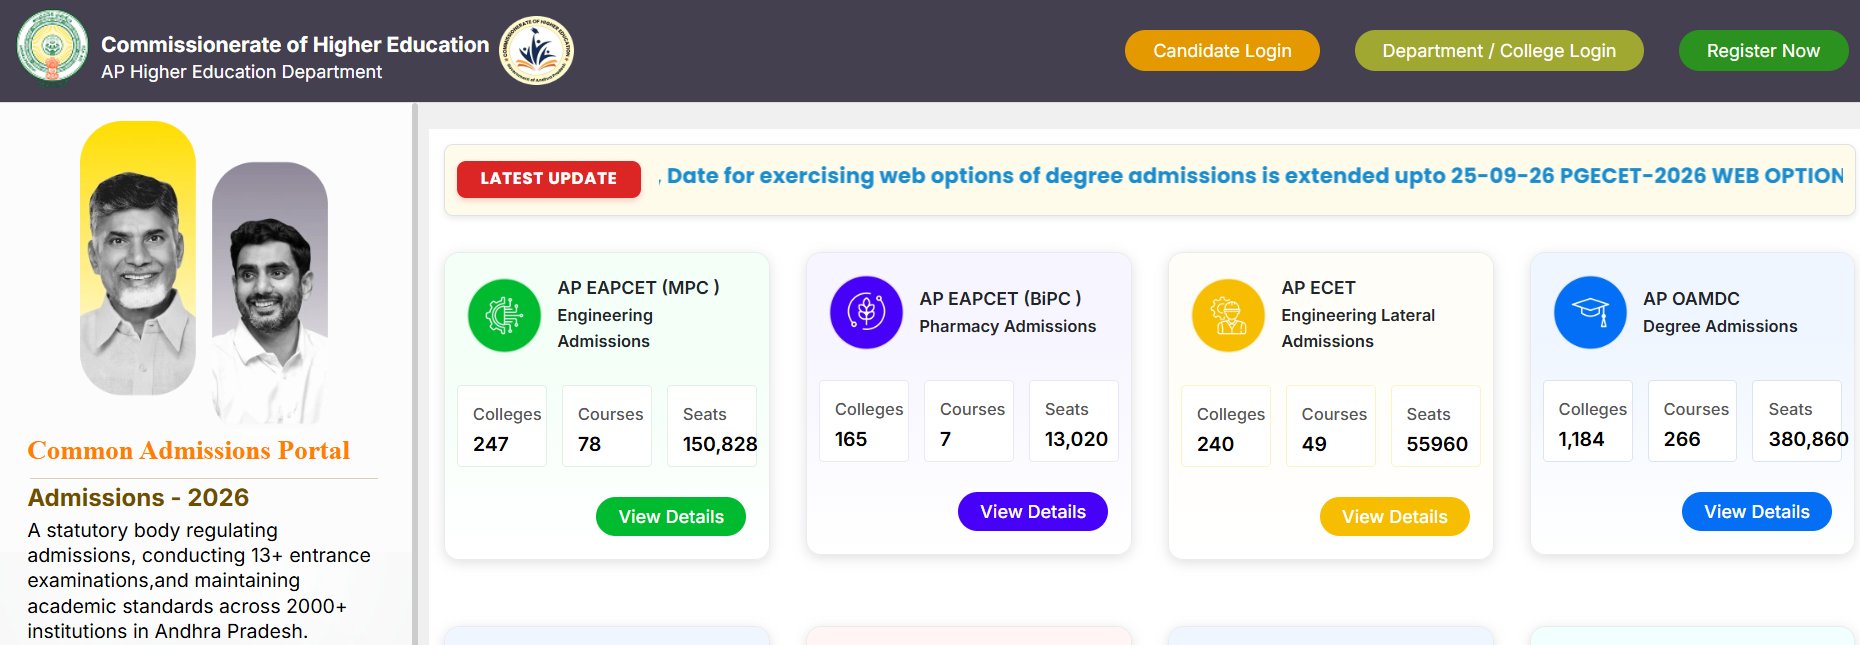
Task: Click the Engineering Lateral Admissions subtitle
Action: (1358, 328)
